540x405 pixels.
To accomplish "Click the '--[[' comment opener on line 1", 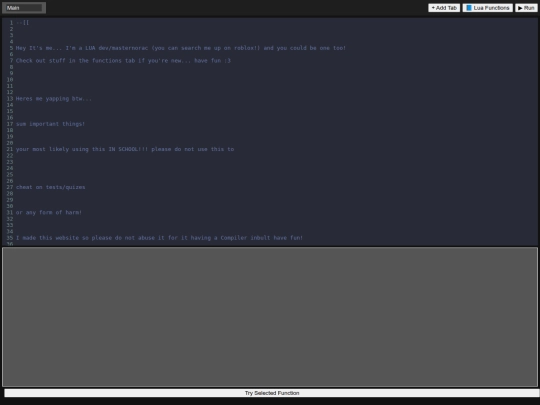I will pos(22,22).
